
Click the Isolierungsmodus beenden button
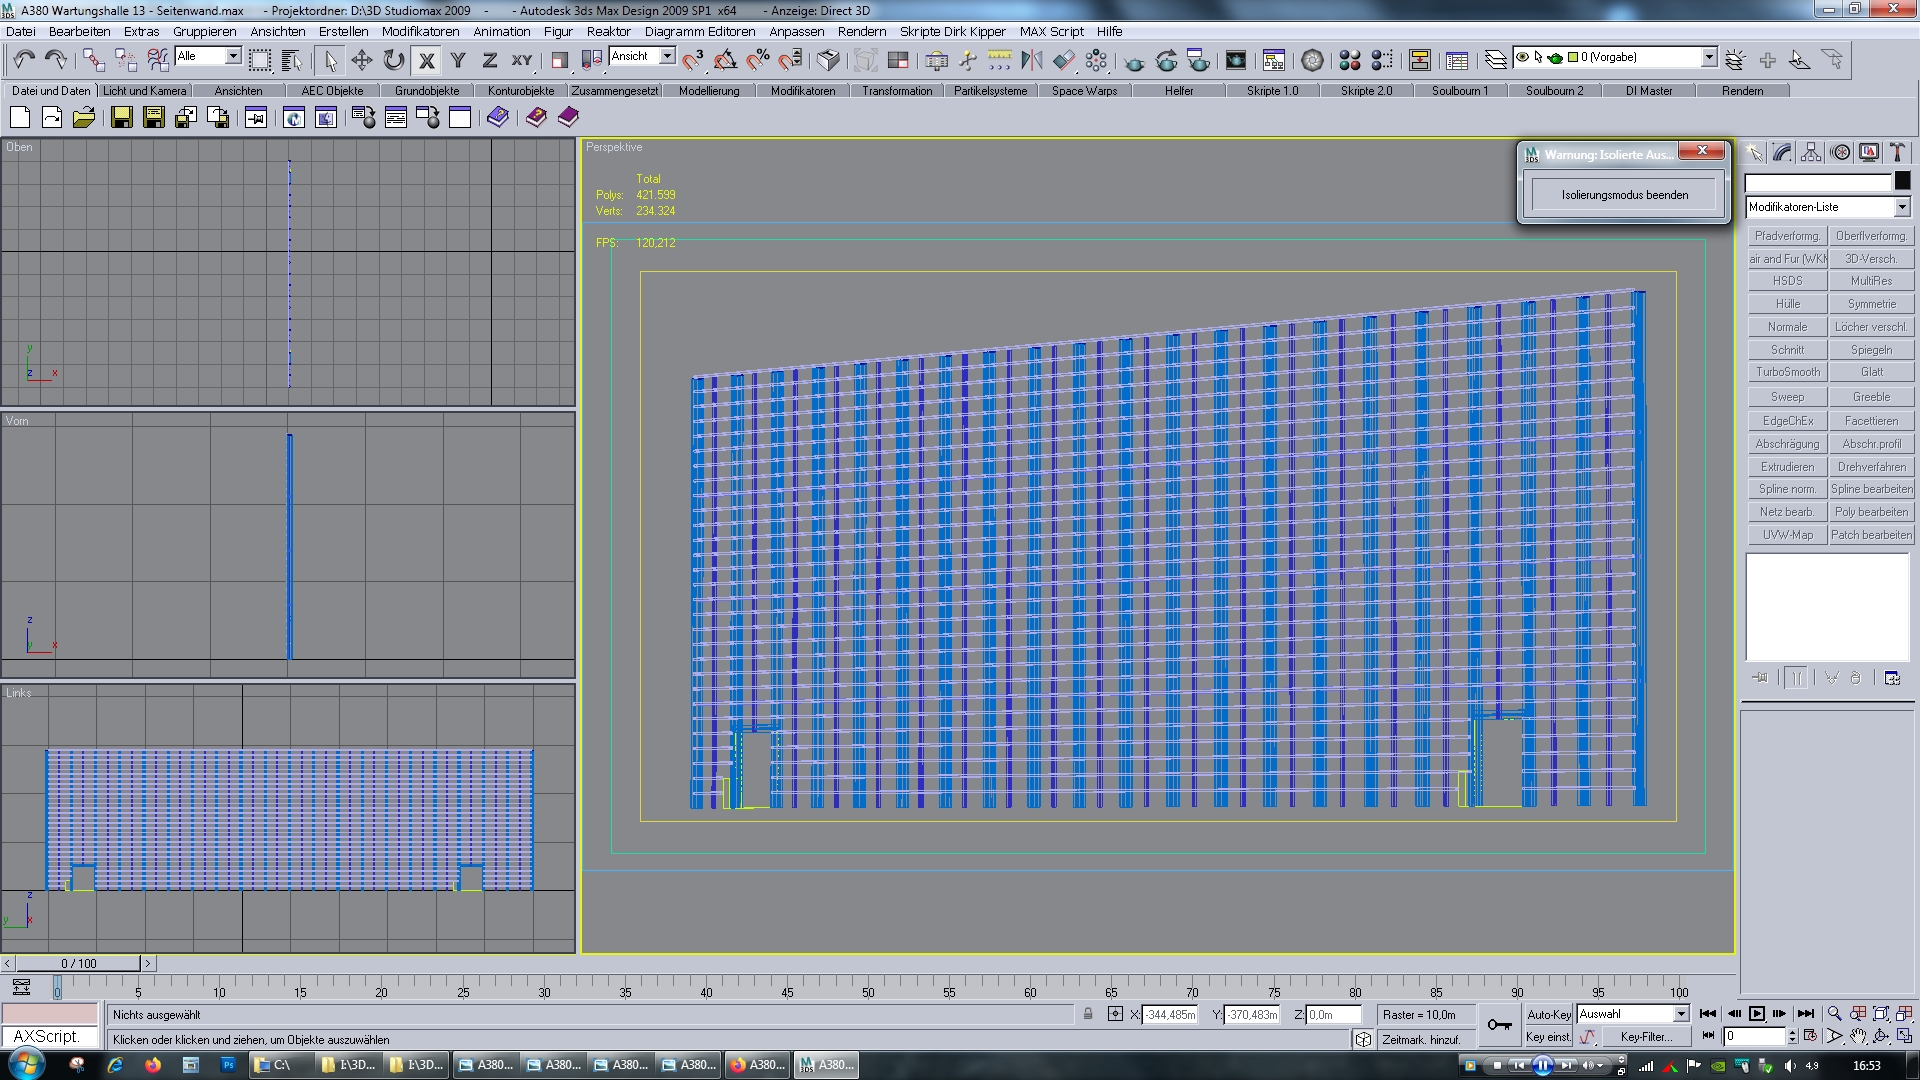[x=1624, y=195]
